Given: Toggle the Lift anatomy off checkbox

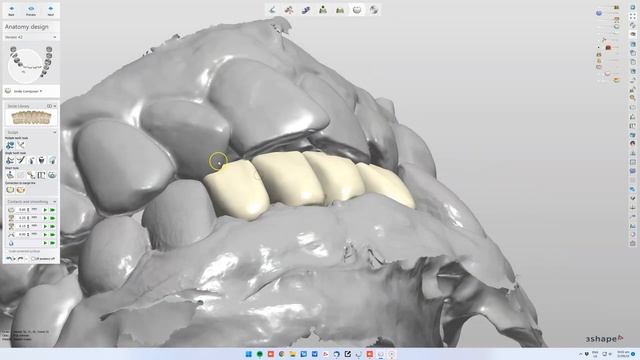Looking at the screenshot, I should click(34, 259).
